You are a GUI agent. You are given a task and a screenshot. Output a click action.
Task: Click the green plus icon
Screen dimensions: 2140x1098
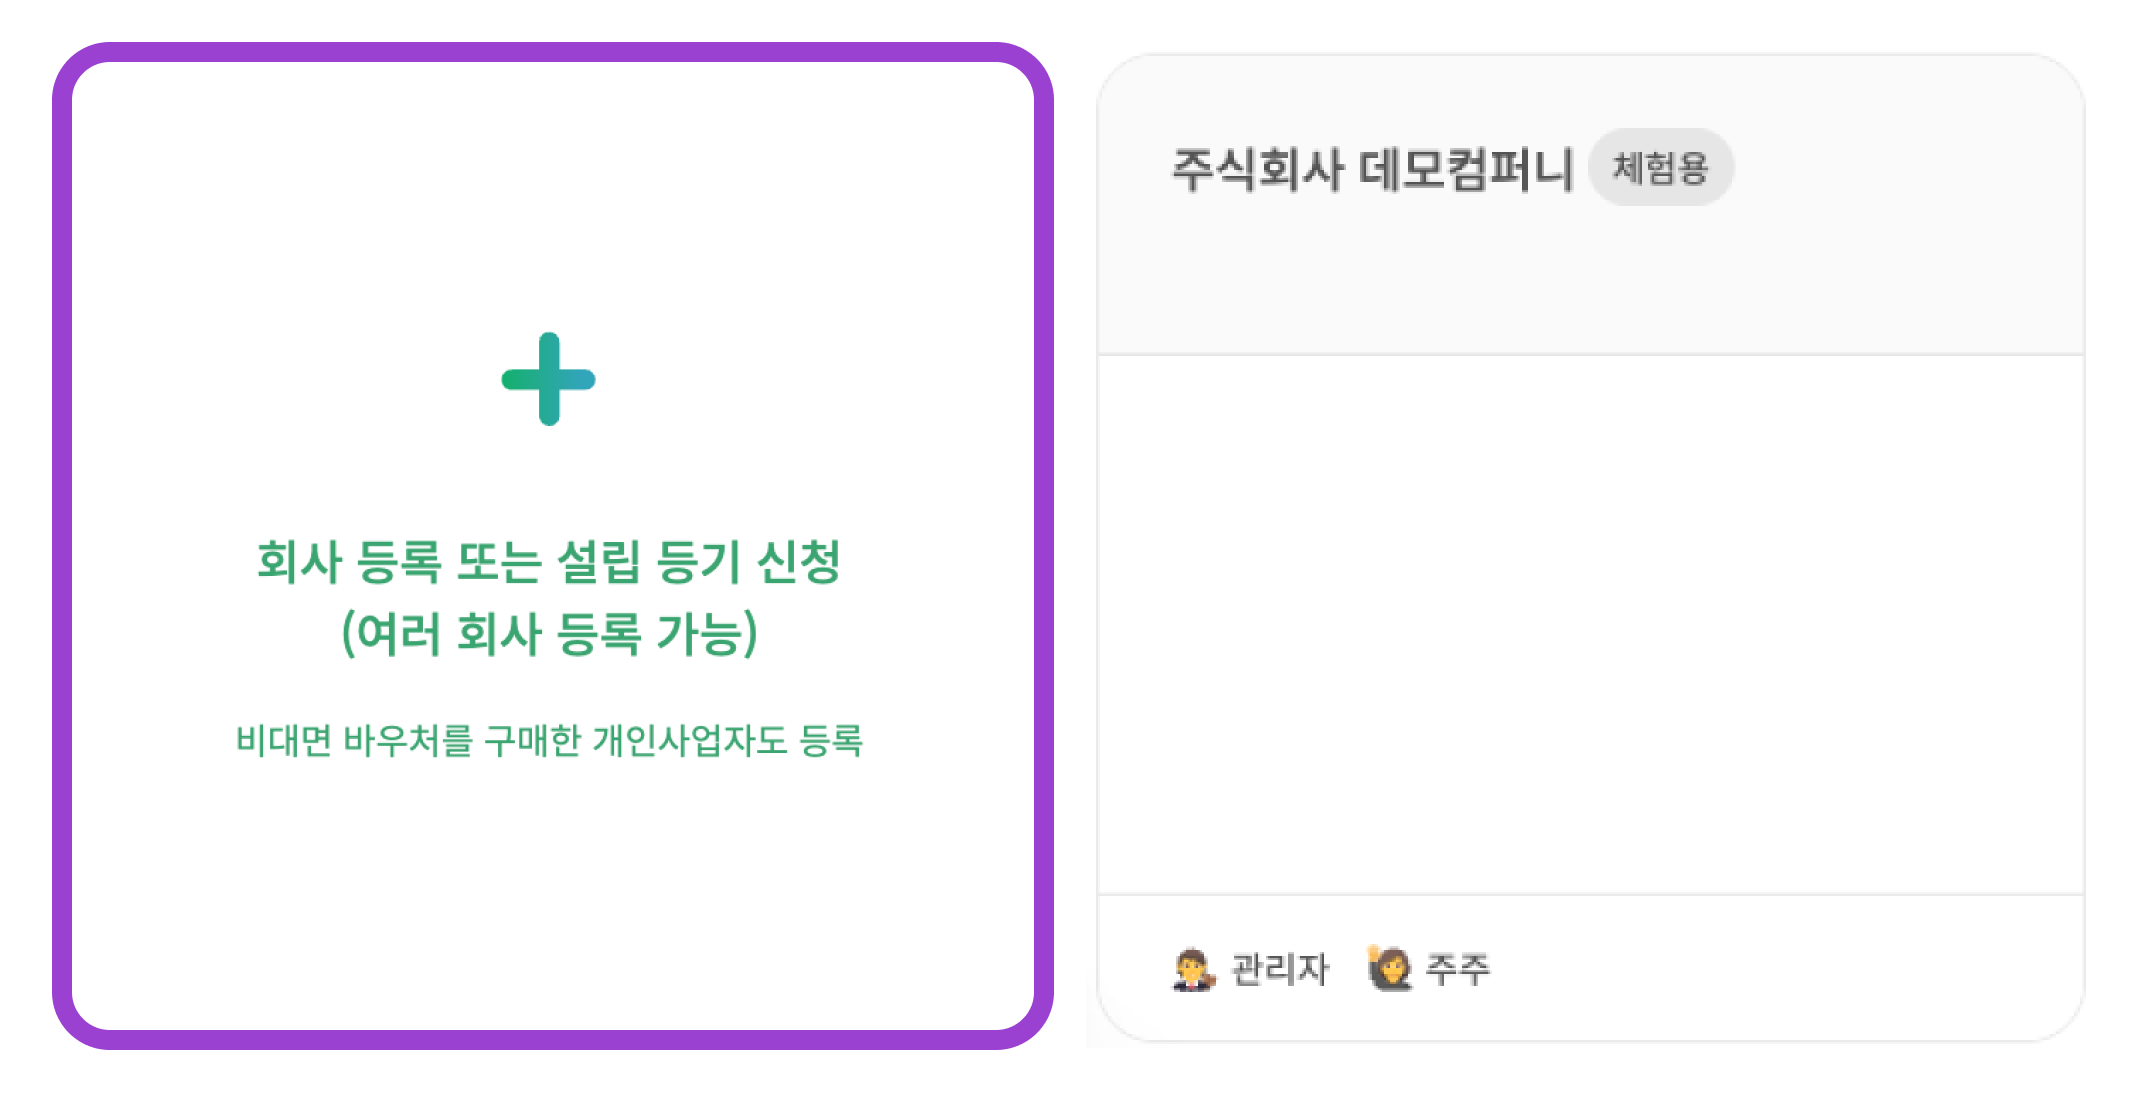point(548,379)
